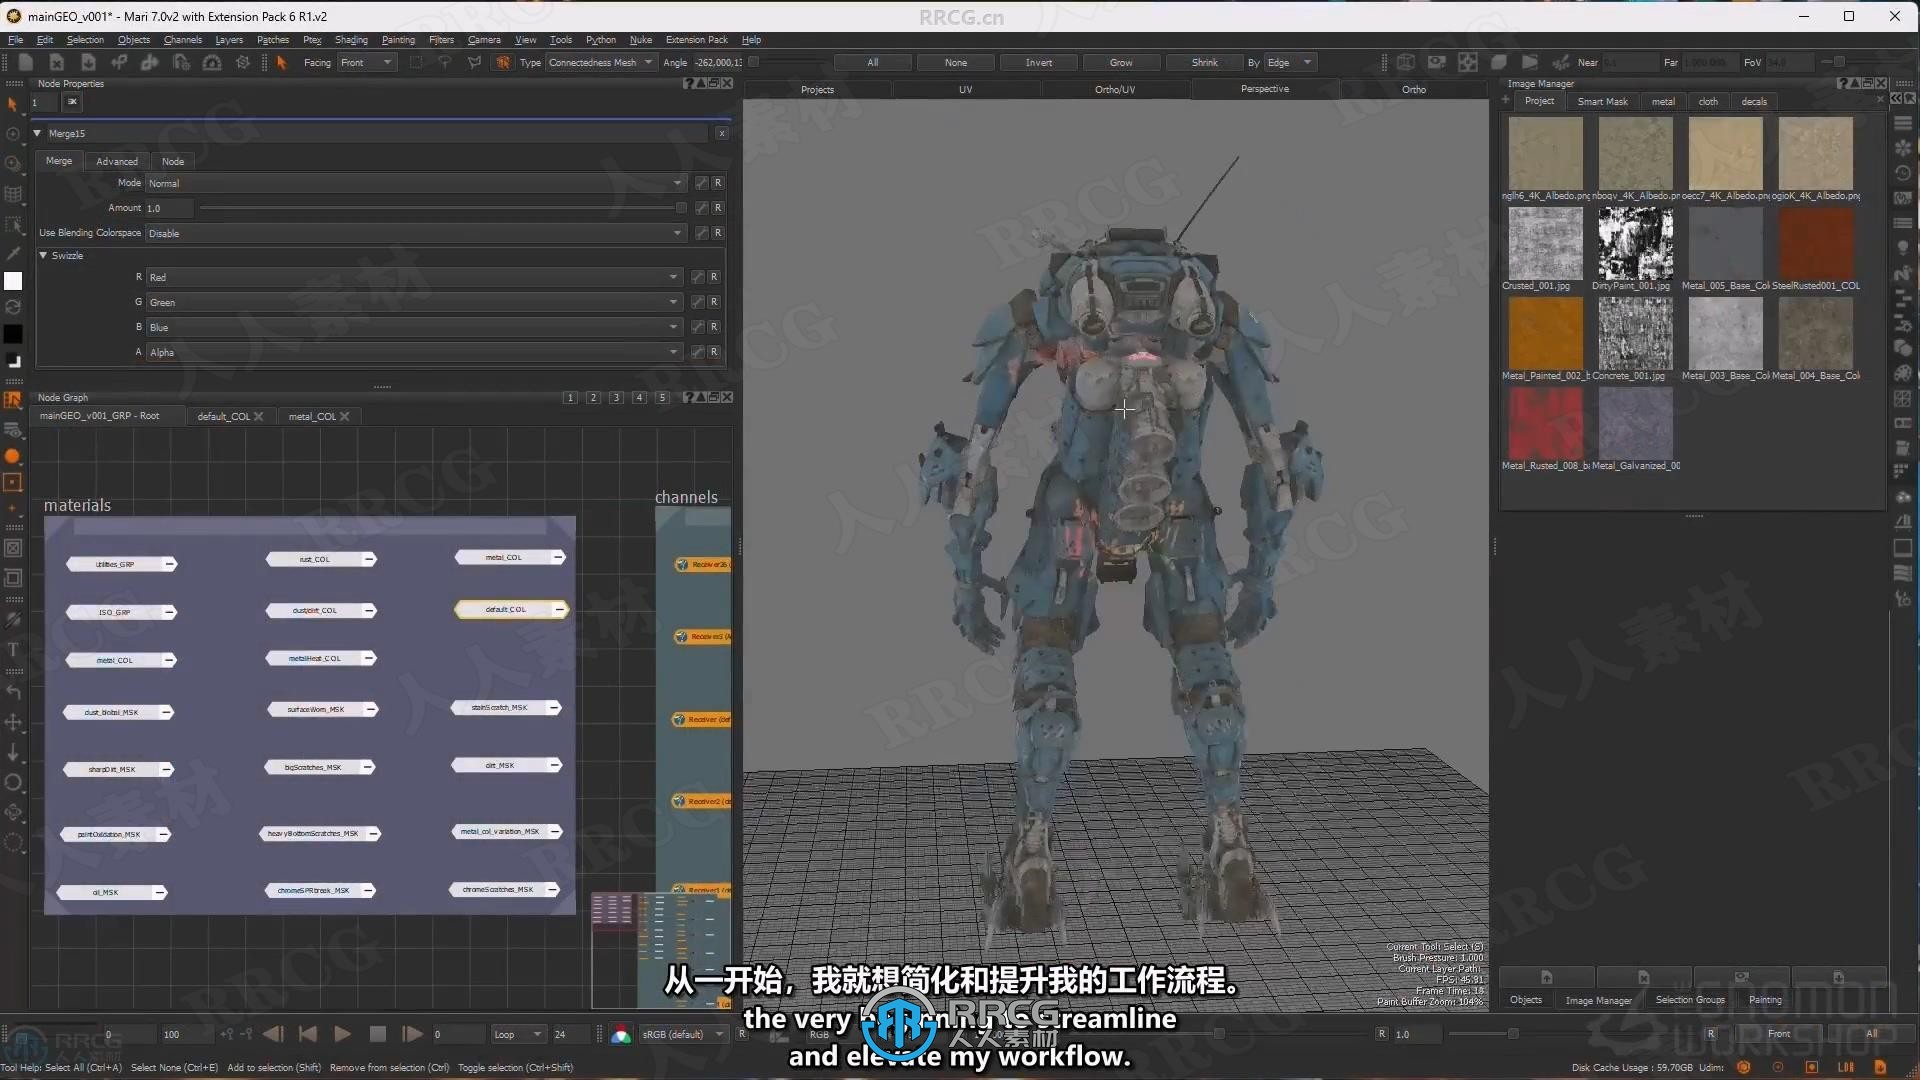
Task: Step one frame backward in the timeline
Action: 273,1034
